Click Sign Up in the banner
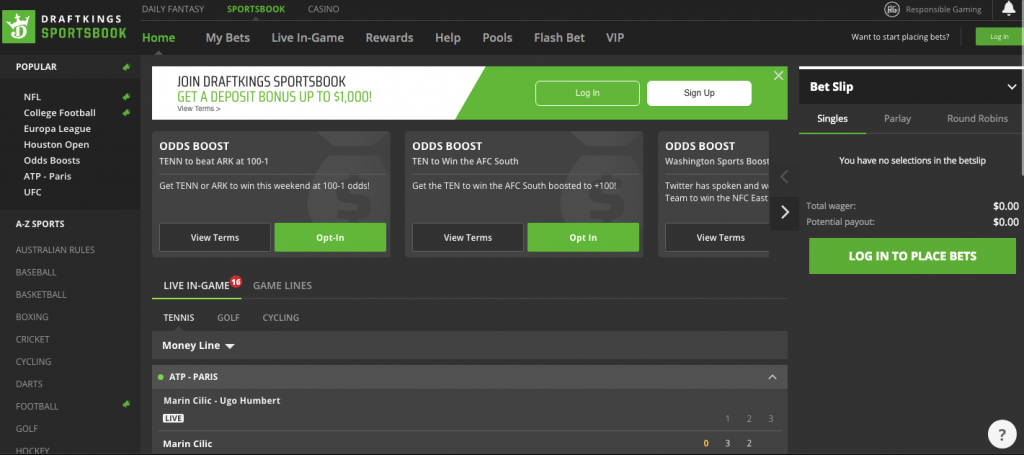The height and width of the screenshot is (455, 1024). click(698, 93)
